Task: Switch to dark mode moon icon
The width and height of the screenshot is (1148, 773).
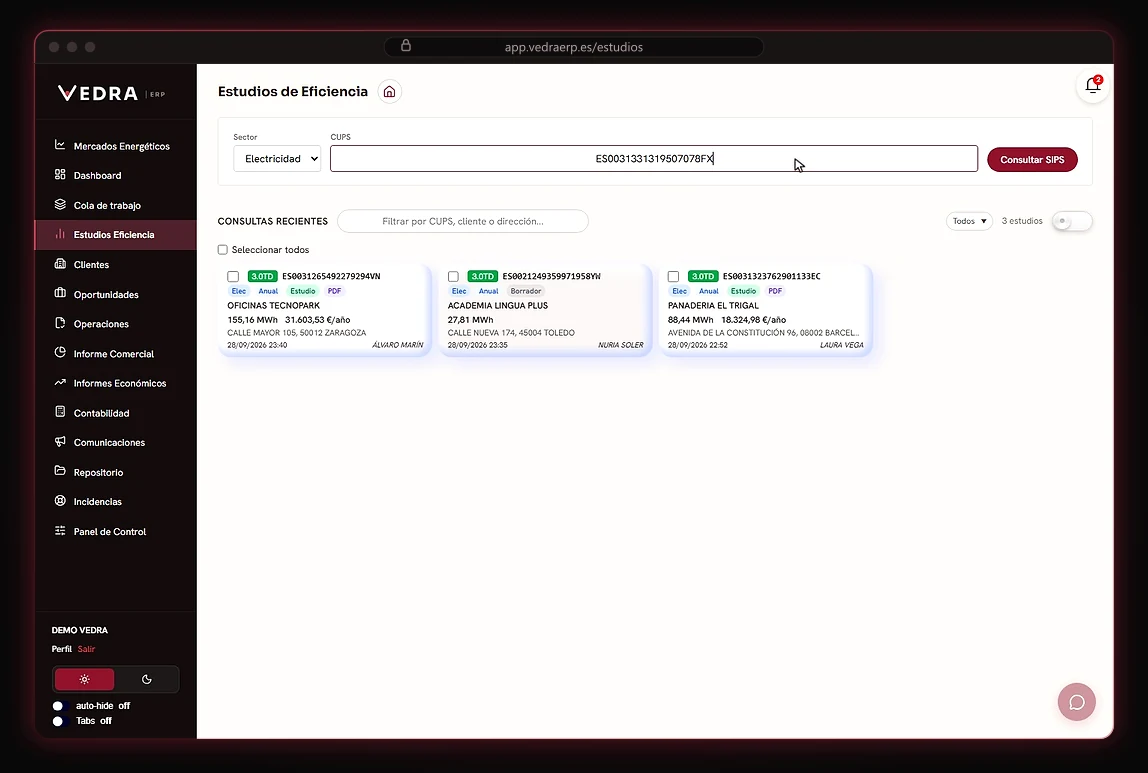Action: pyautogui.click(x=146, y=679)
